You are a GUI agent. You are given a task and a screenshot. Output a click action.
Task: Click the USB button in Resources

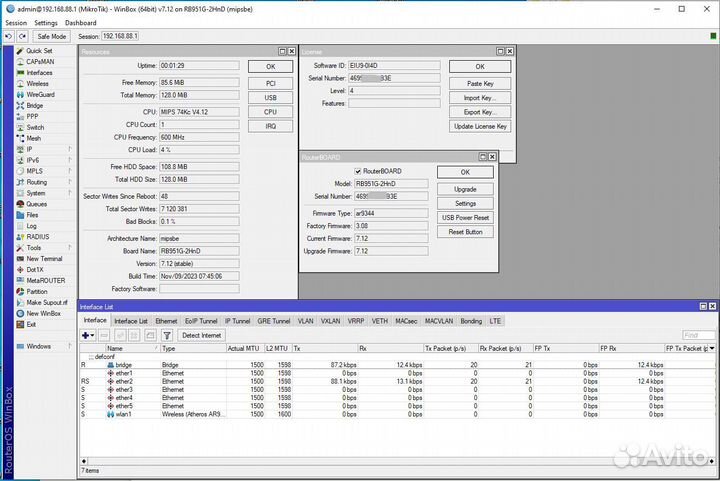270,98
